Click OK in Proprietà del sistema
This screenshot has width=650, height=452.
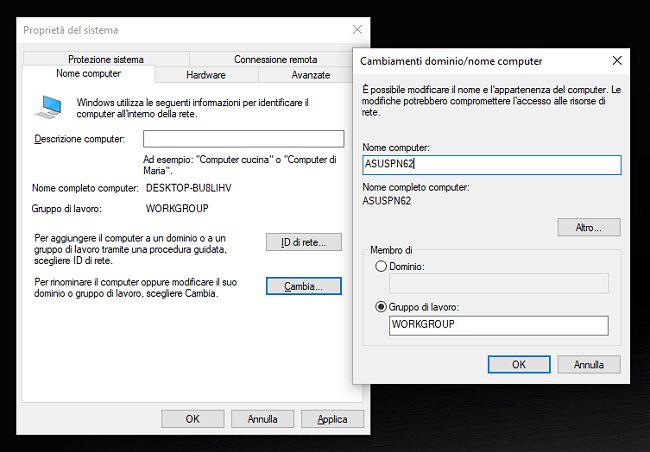(x=193, y=419)
